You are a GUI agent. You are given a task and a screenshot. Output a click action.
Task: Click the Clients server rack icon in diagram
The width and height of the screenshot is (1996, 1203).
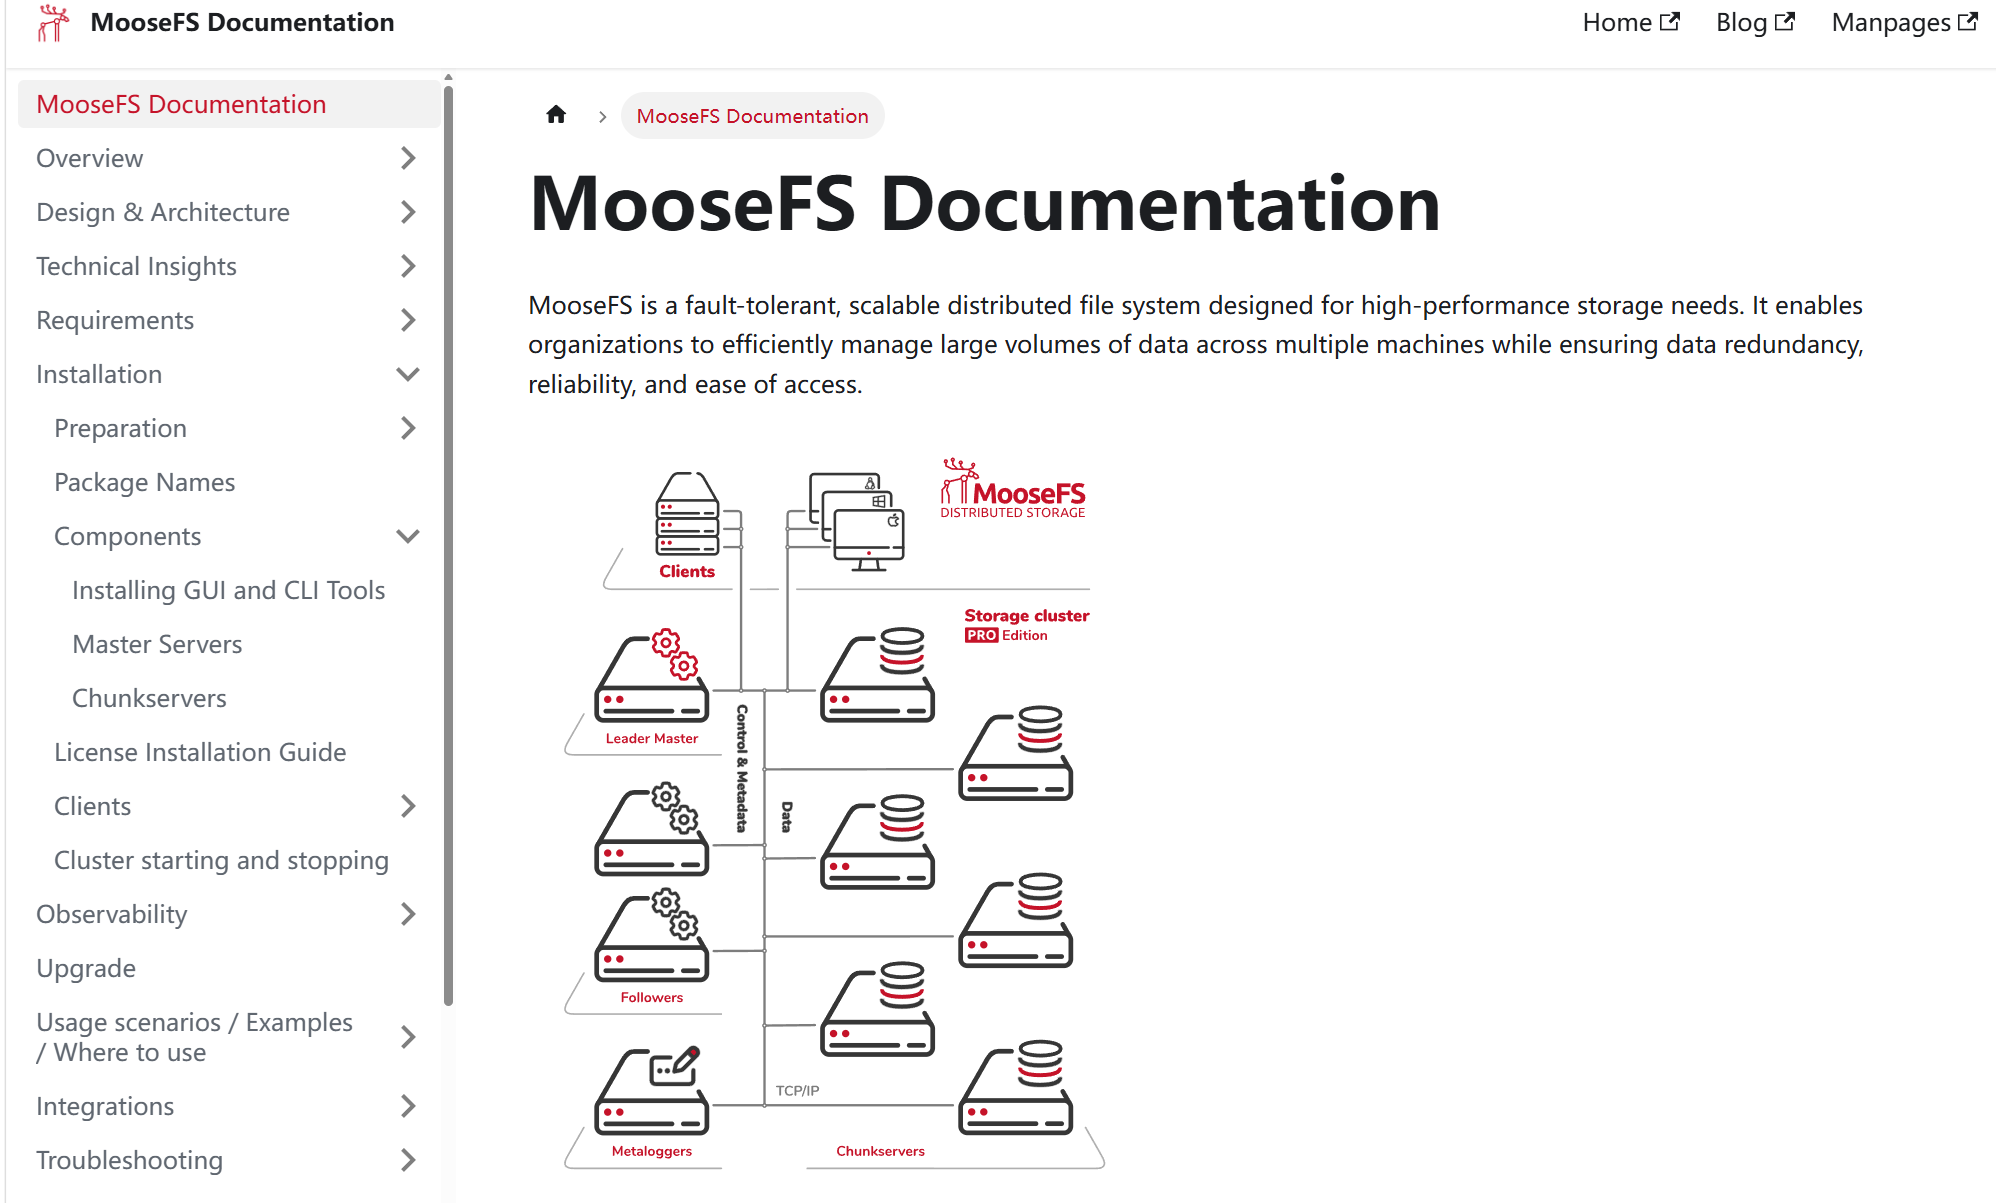tap(687, 514)
